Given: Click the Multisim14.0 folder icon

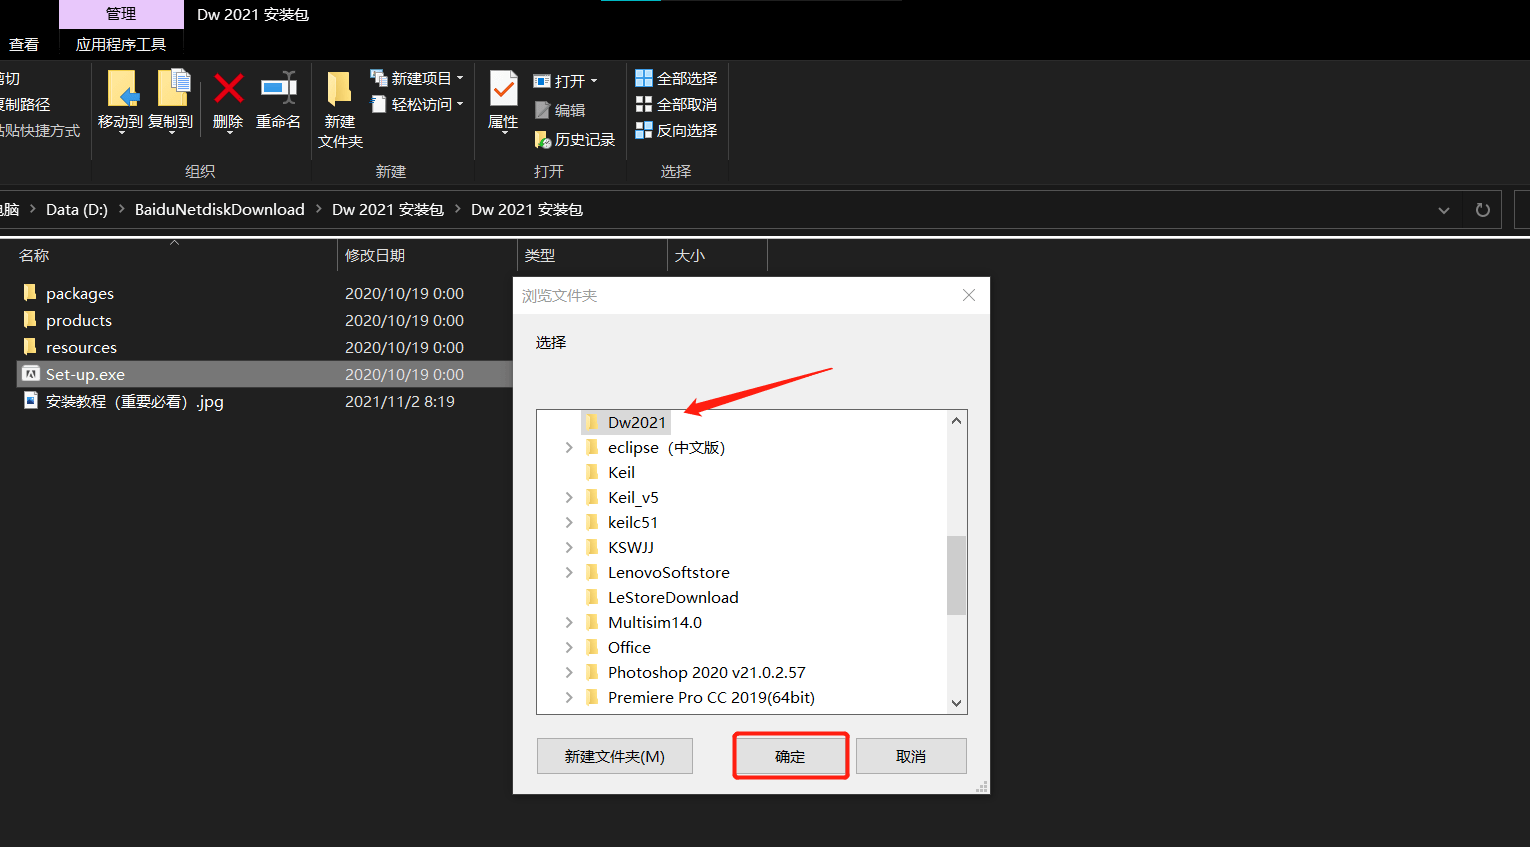Looking at the screenshot, I should 592,622.
